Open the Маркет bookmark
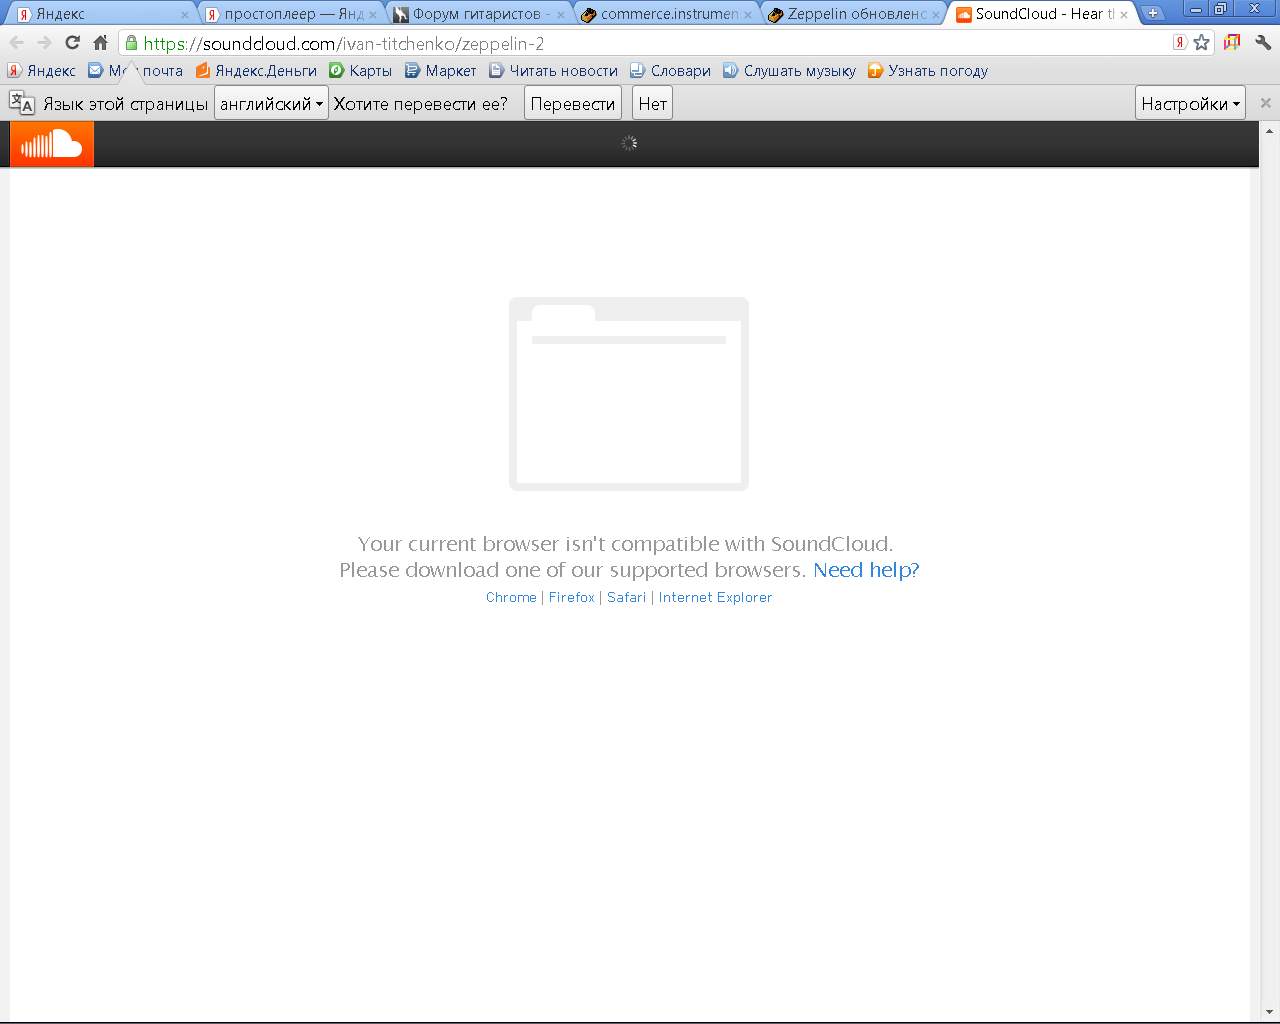Image resolution: width=1280 pixels, height=1024 pixels. pyautogui.click(x=441, y=71)
